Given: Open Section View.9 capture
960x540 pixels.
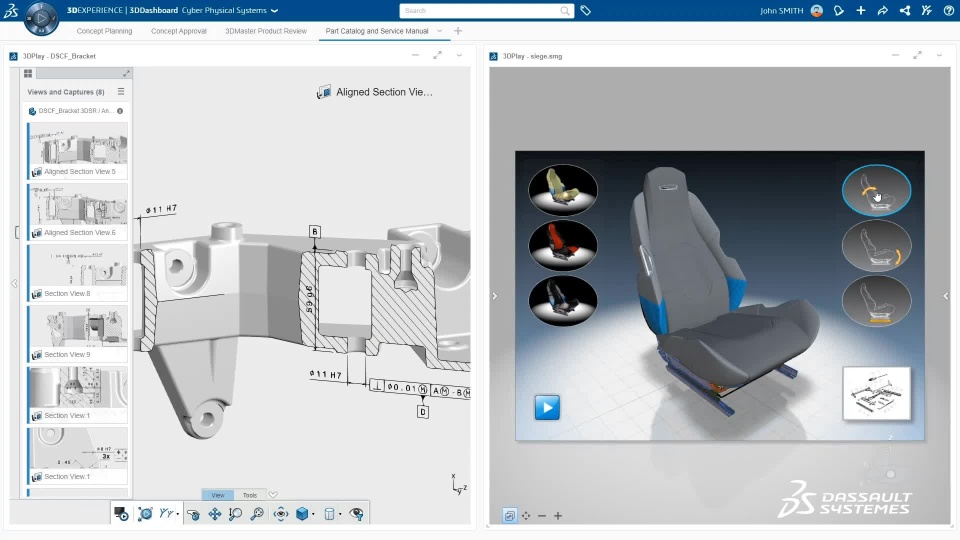Looking at the screenshot, I should pyautogui.click(x=78, y=333).
